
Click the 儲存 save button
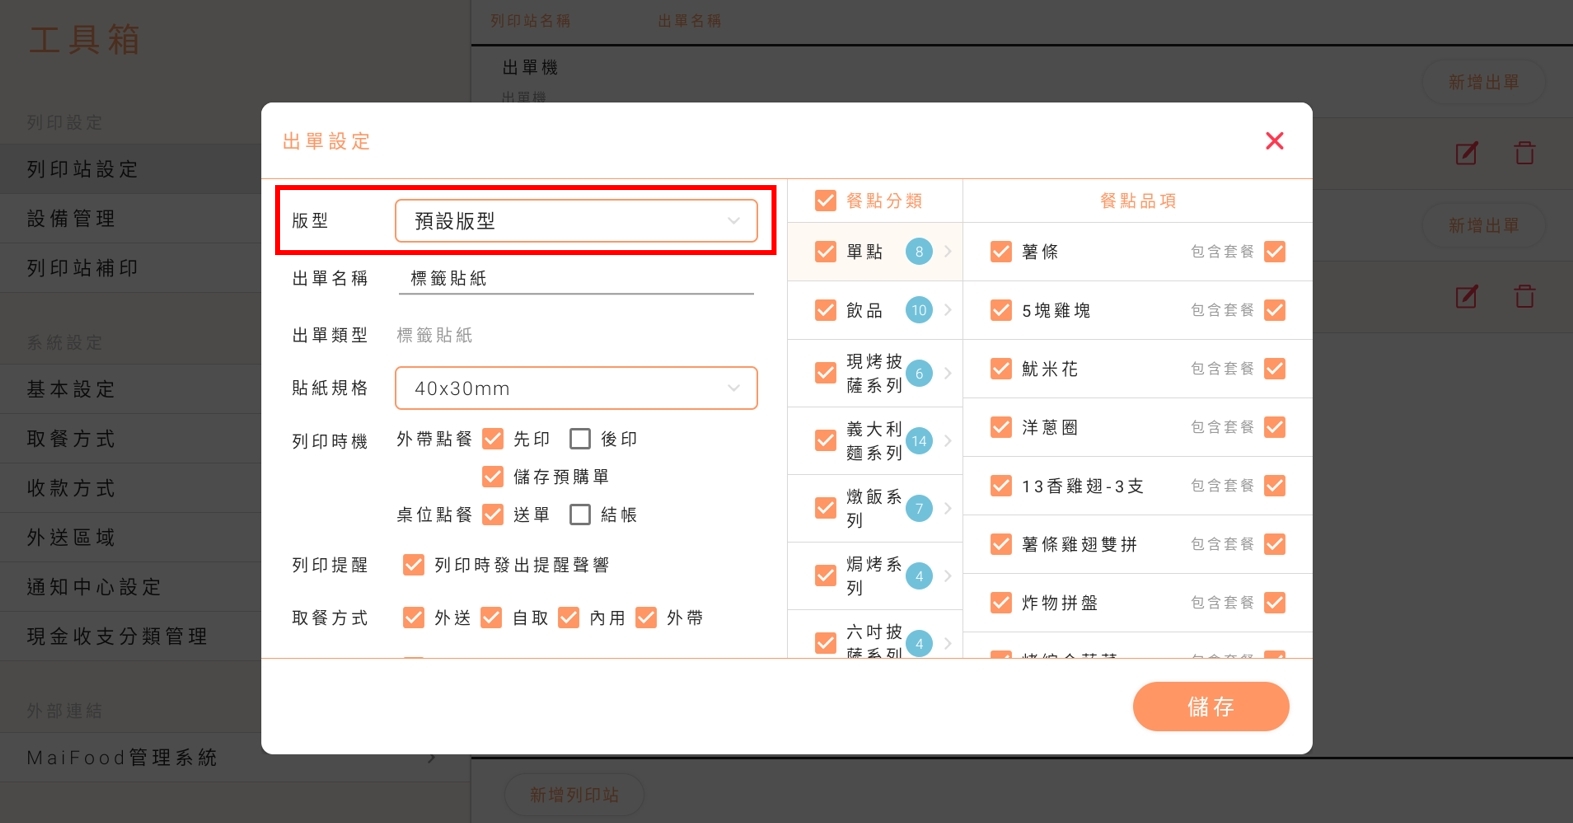pyautogui.click(x=1210, y=707)
